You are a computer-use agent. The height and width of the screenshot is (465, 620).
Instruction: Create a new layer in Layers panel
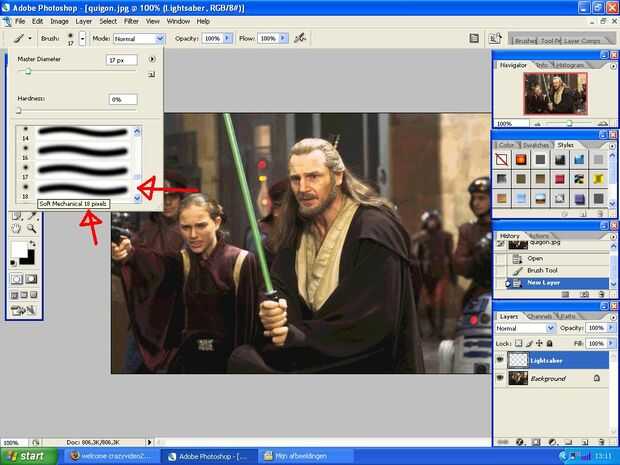pyautogui.click(x=585, y=442)
